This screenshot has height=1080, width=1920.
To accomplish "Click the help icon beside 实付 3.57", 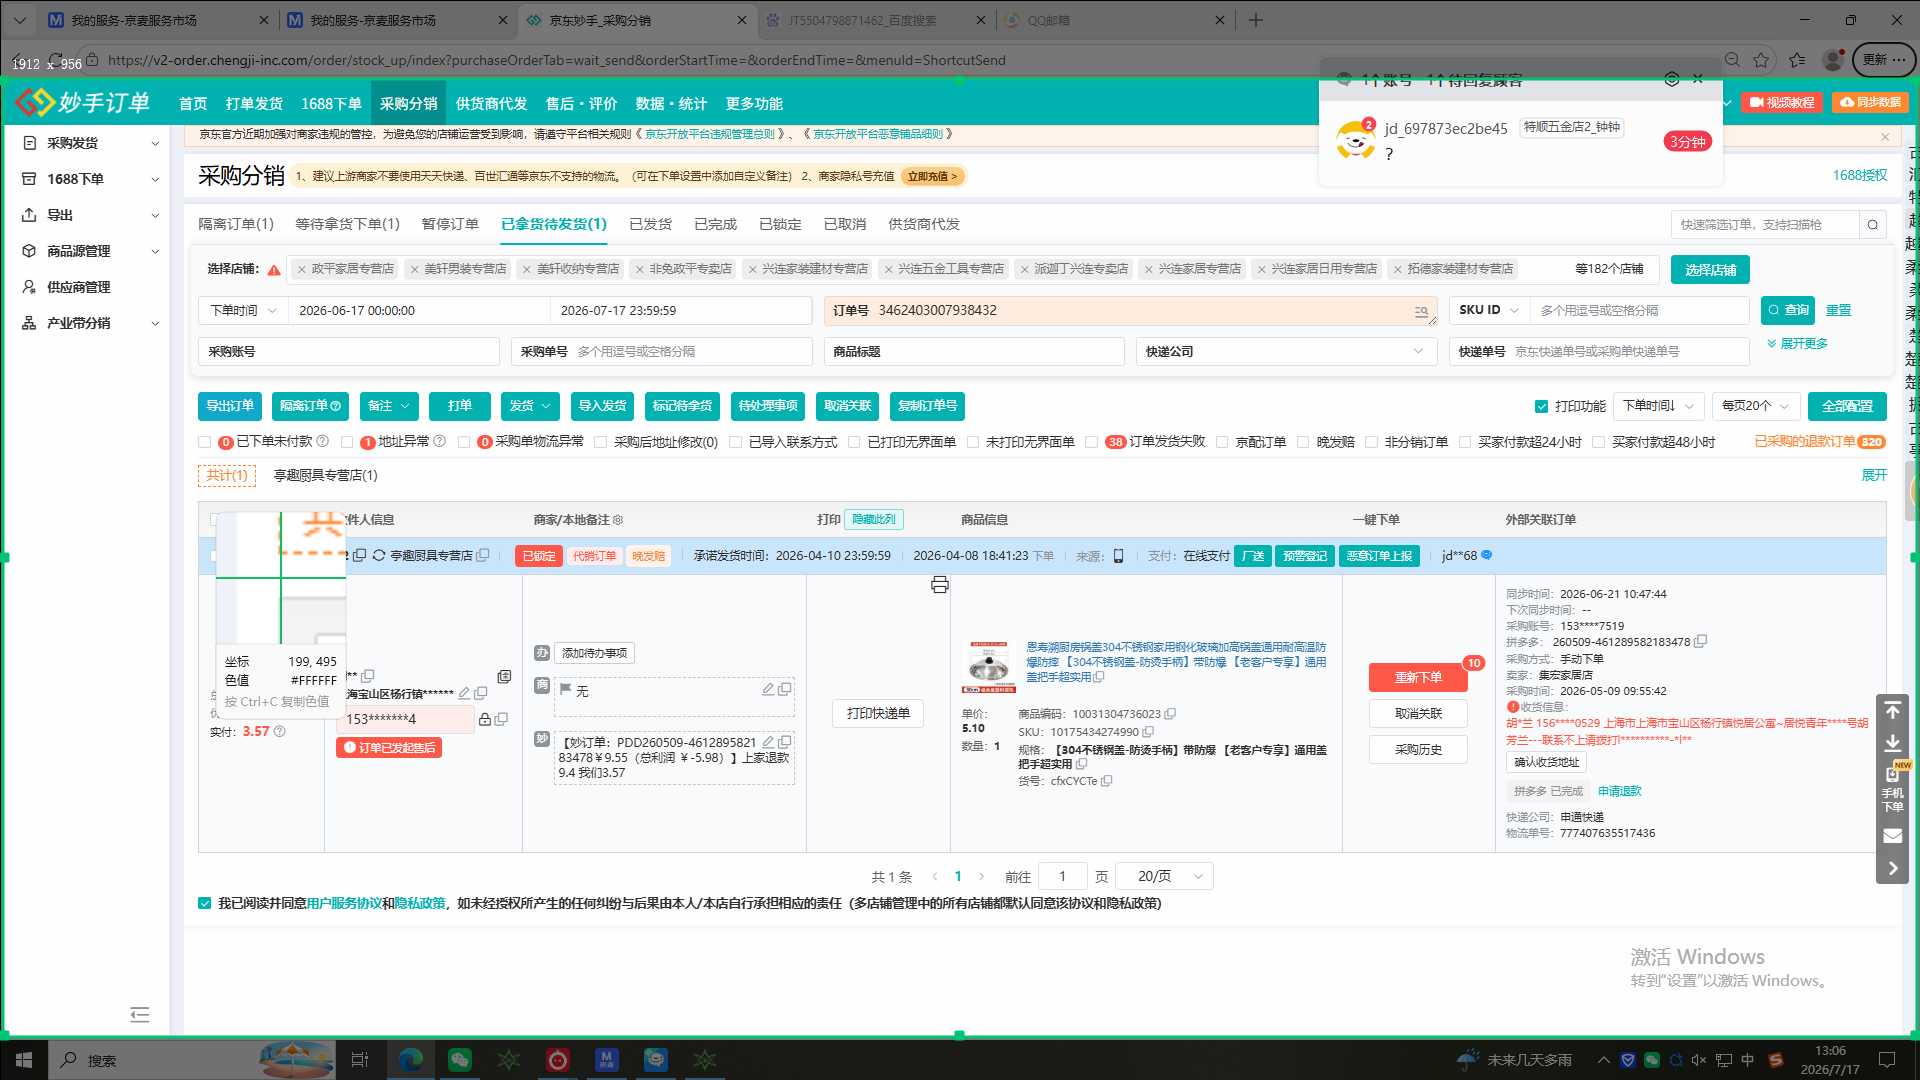I will point(280,731).
